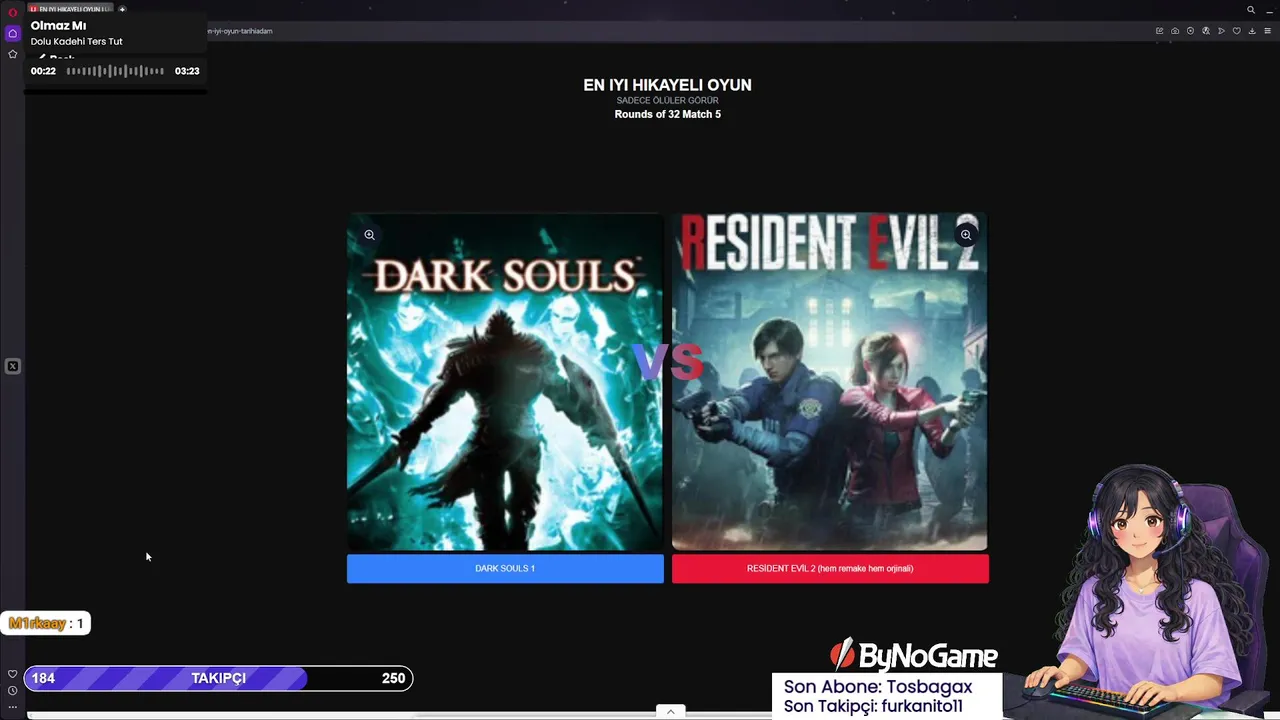Open the sidebar history clock icon

[12, 690]
